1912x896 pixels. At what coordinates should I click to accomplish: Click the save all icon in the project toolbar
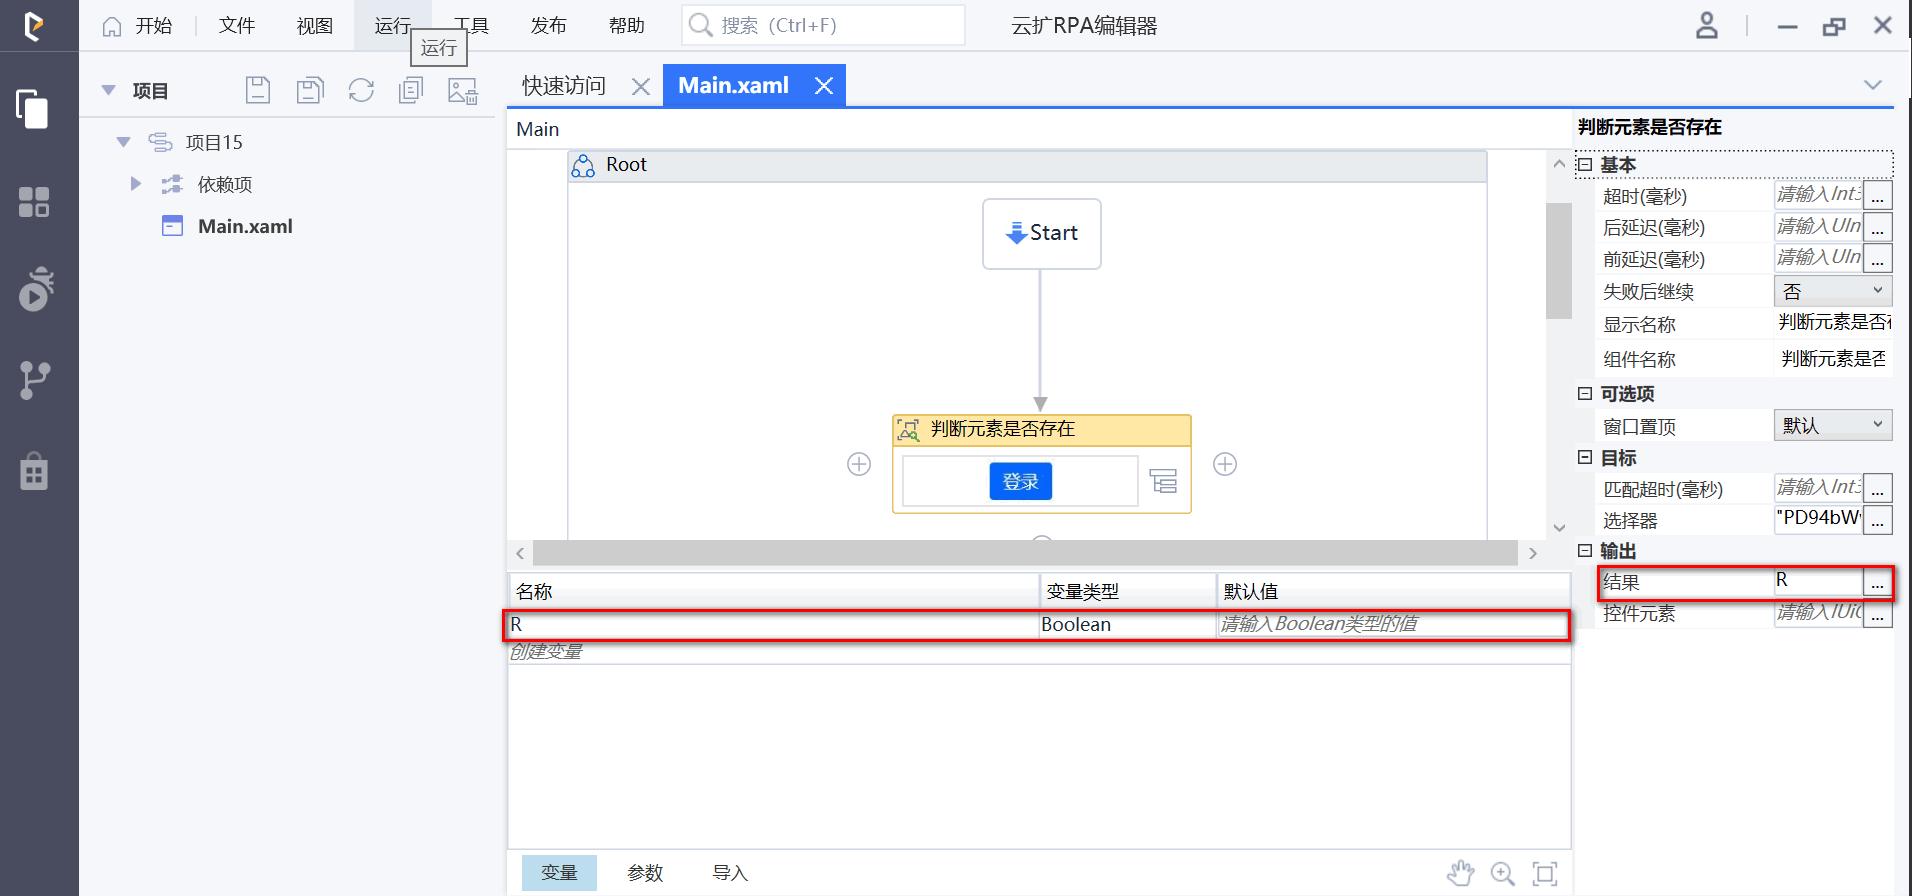tap(310, 90)
